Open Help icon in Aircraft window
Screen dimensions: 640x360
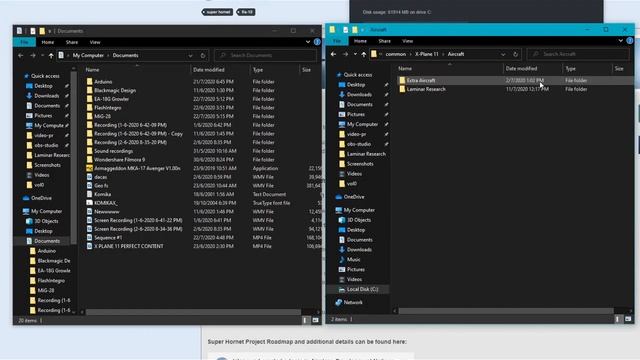coord(630,41)
